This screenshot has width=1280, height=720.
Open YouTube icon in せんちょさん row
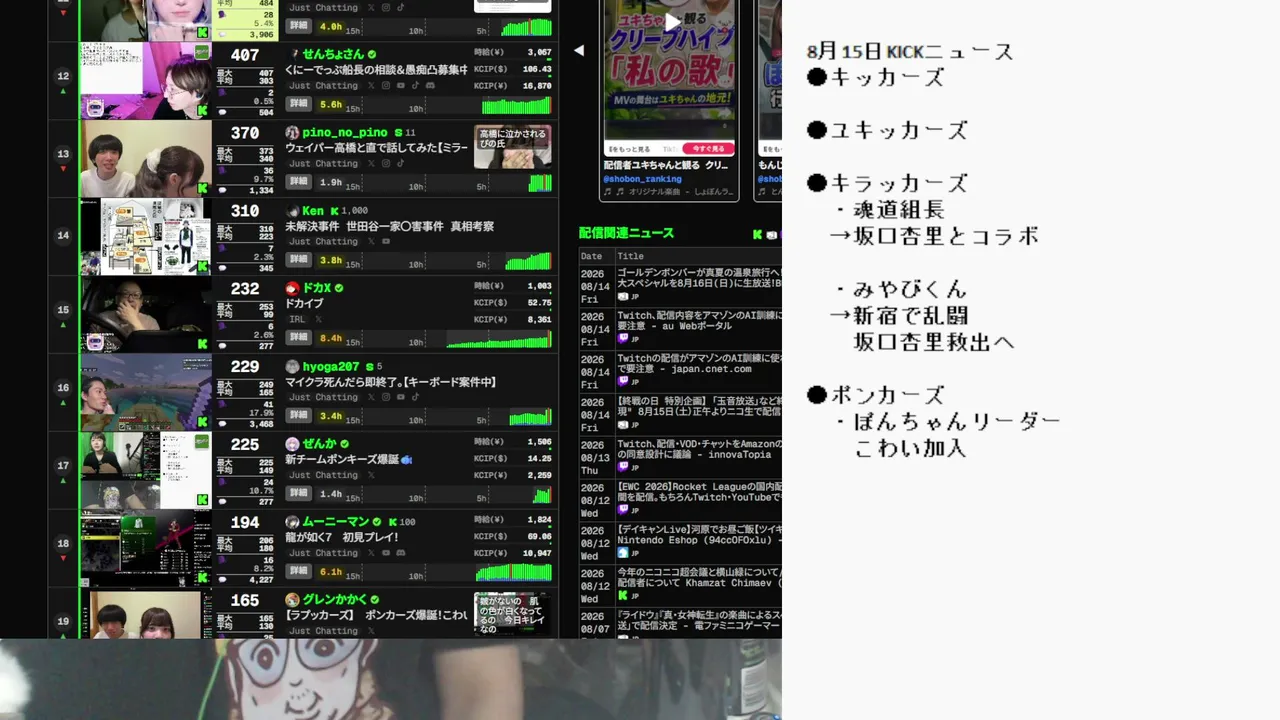(401, 86)
